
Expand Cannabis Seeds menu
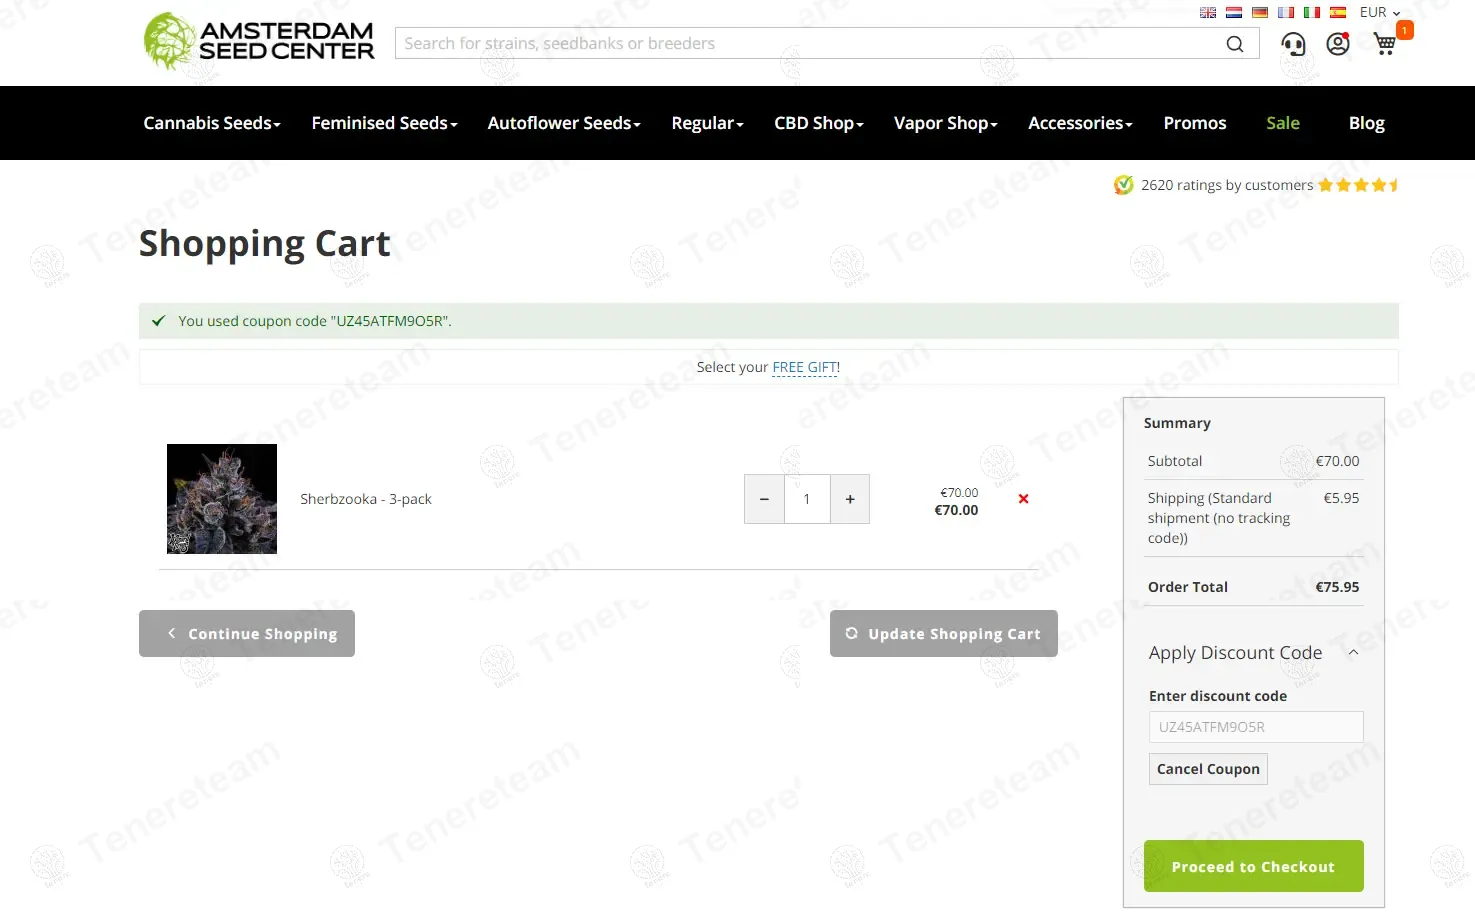click(x=212, y=123)
